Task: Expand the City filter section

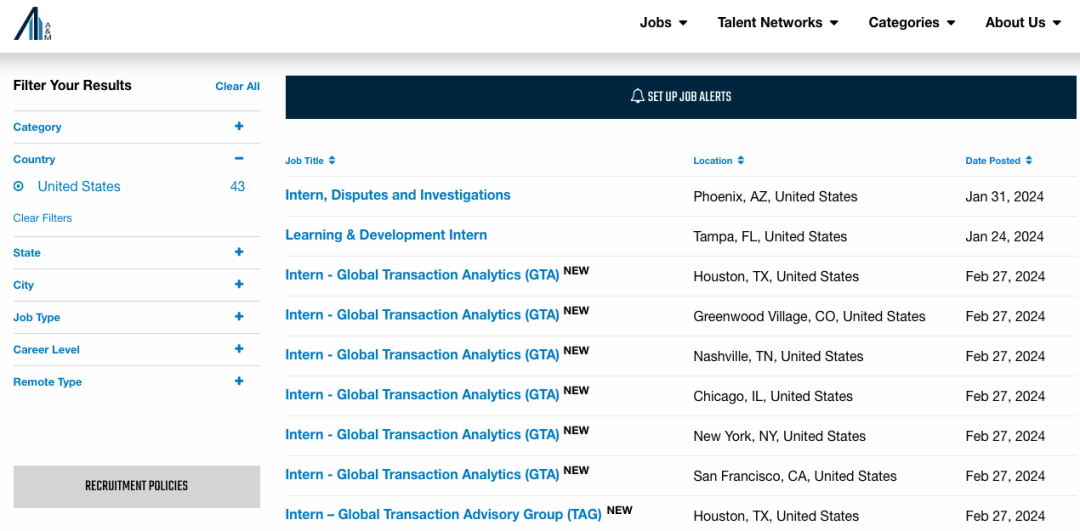Action: pyautogui.click(x=239, y=285)
